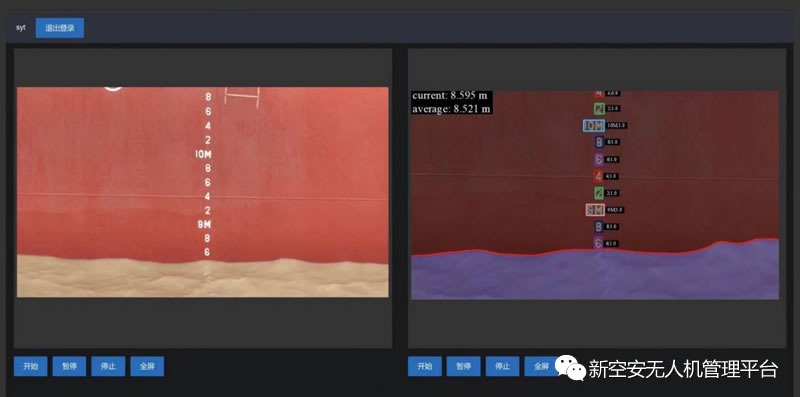Click the 9M detection box in right video
Image resolution: width=800 pixels, height=397 pixels.
[x=595, y=210]
